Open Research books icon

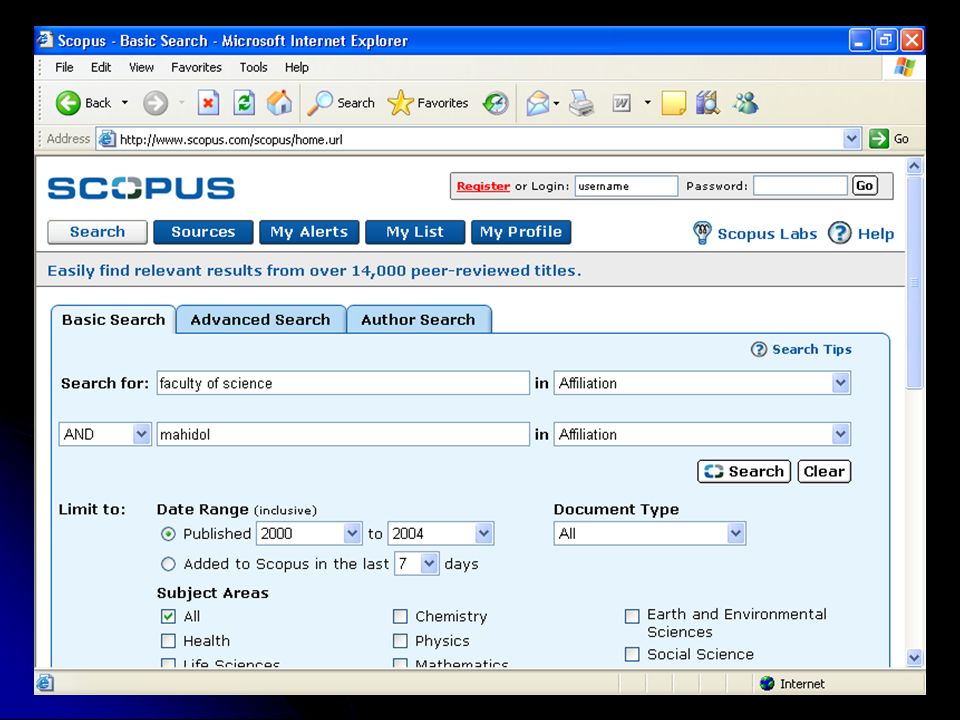point(708,103)
